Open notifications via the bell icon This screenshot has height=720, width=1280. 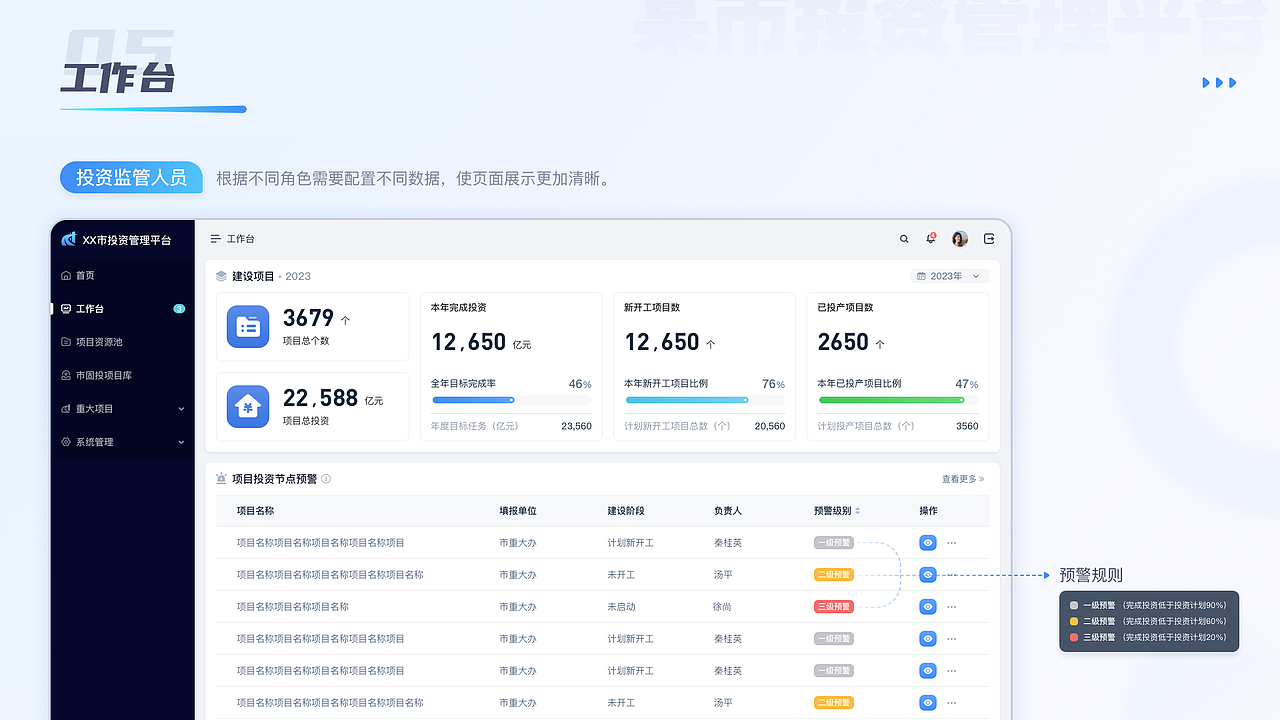pyautogui.click(x=930, y=239)
